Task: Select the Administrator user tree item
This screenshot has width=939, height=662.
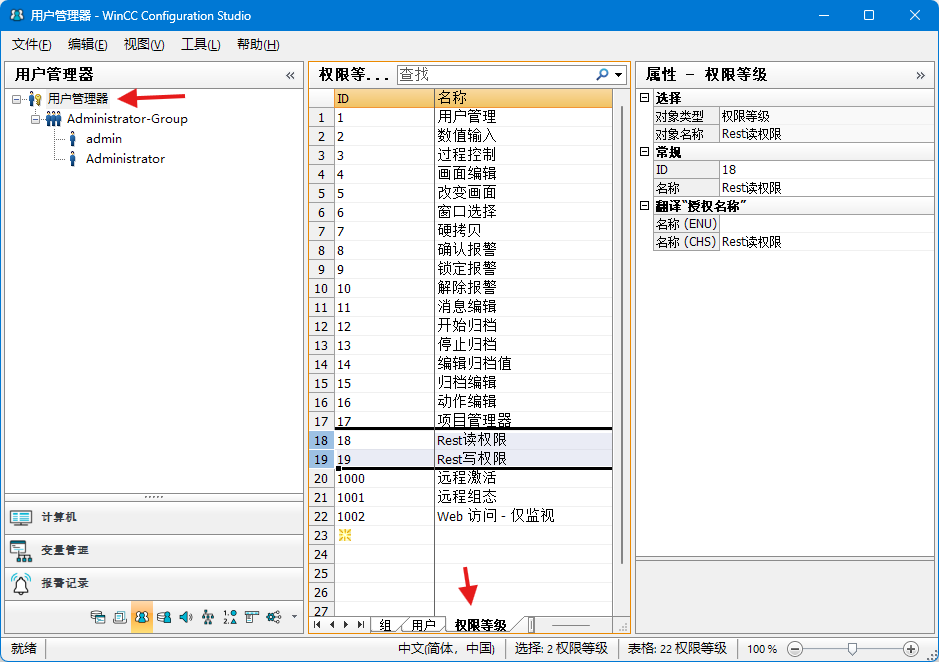Action: (x=125, y=159)
